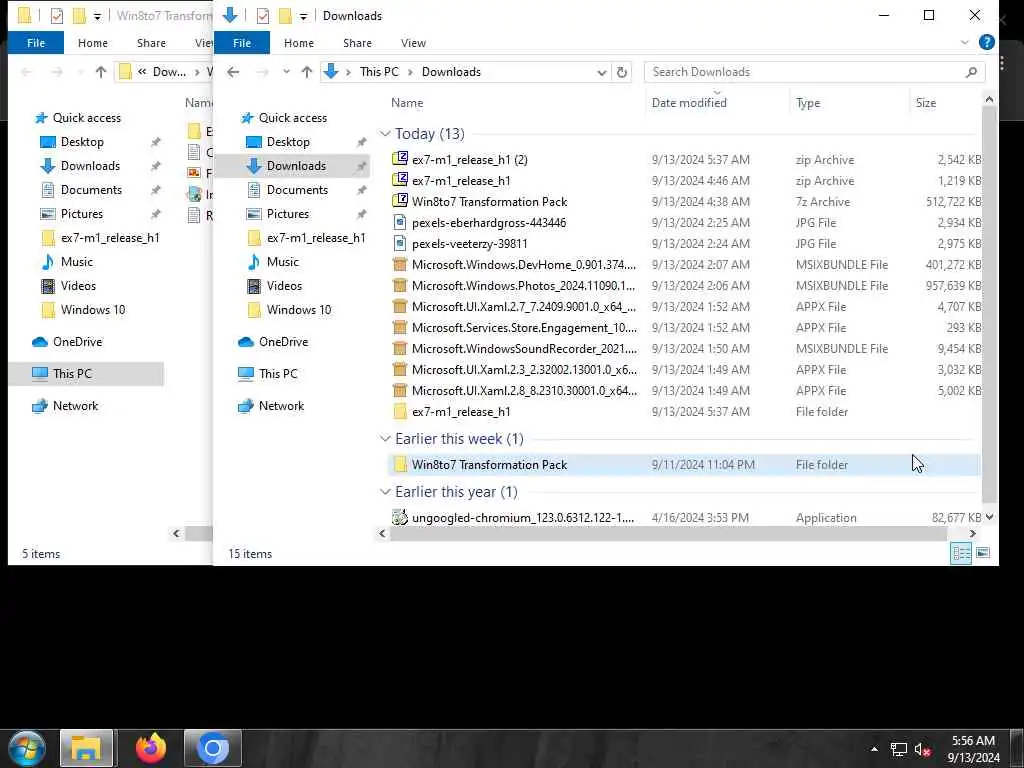Click the Back arrow in Downloads window
The height and width of the screenshot is (768, 1024).
pos(233,72)
